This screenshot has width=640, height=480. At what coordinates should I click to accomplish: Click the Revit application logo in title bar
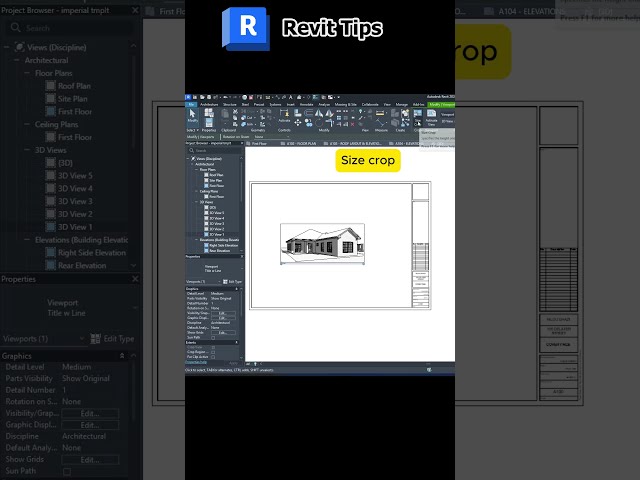point(188,97)
